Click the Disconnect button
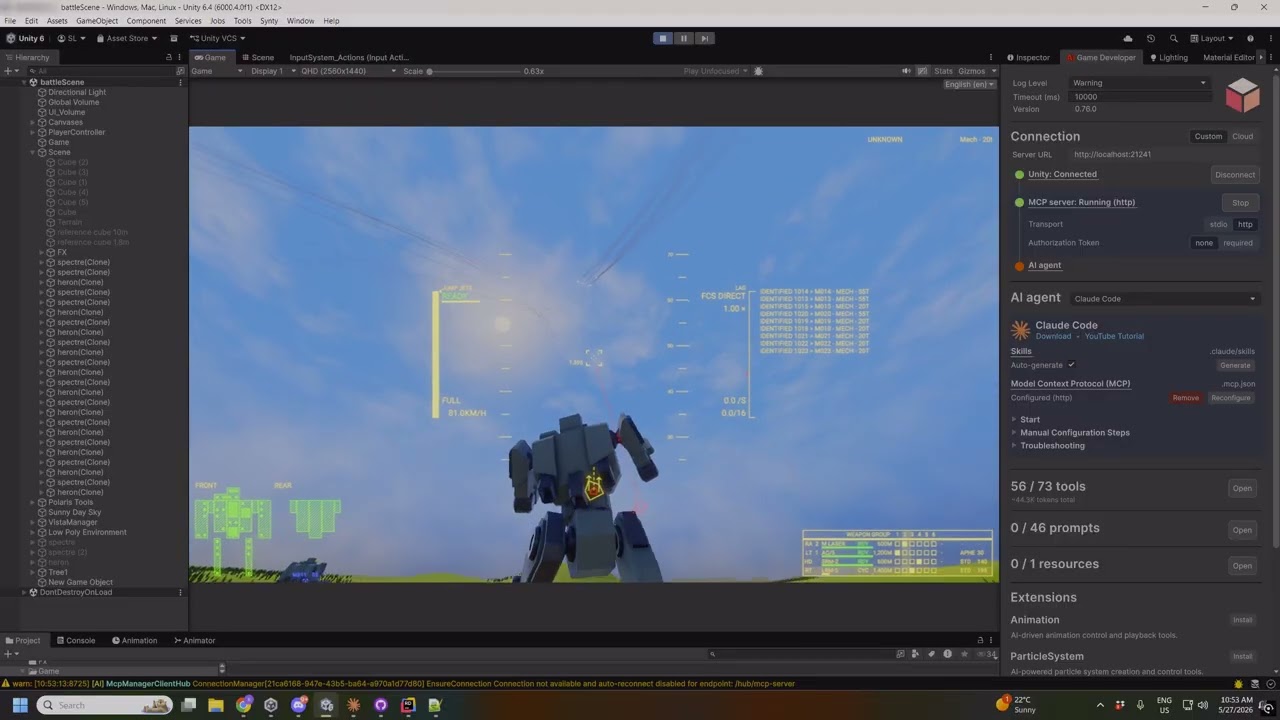The height and width of the screenshot is (720, 1280). [x=1235, y=174]
